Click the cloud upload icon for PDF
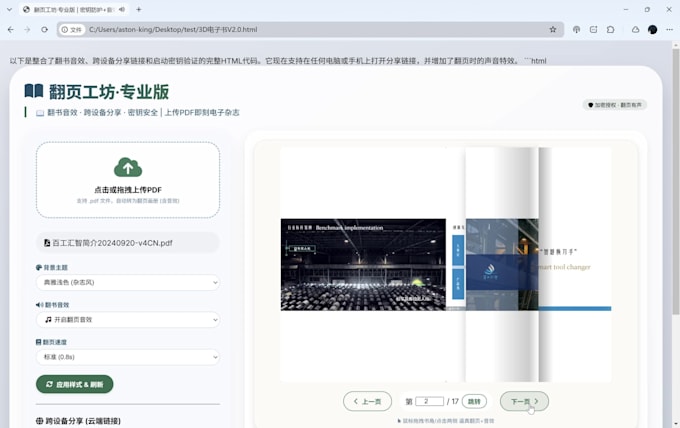Viewport: 680px width, 428px height. 128,167
